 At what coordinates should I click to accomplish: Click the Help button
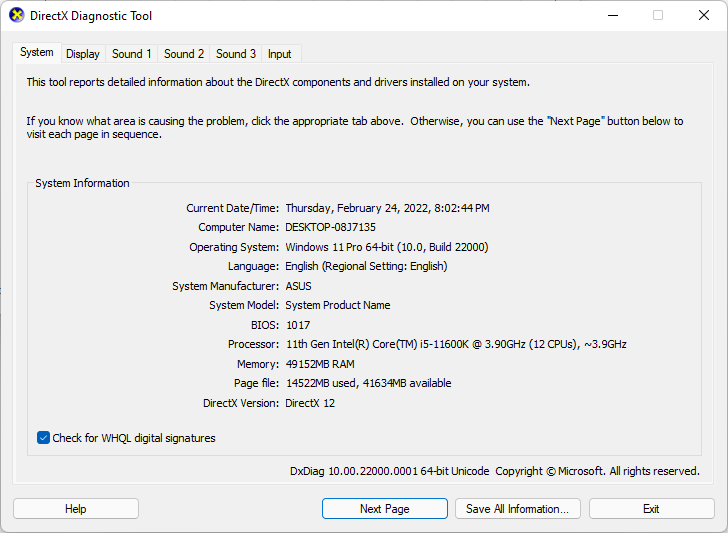pos(76,509)
